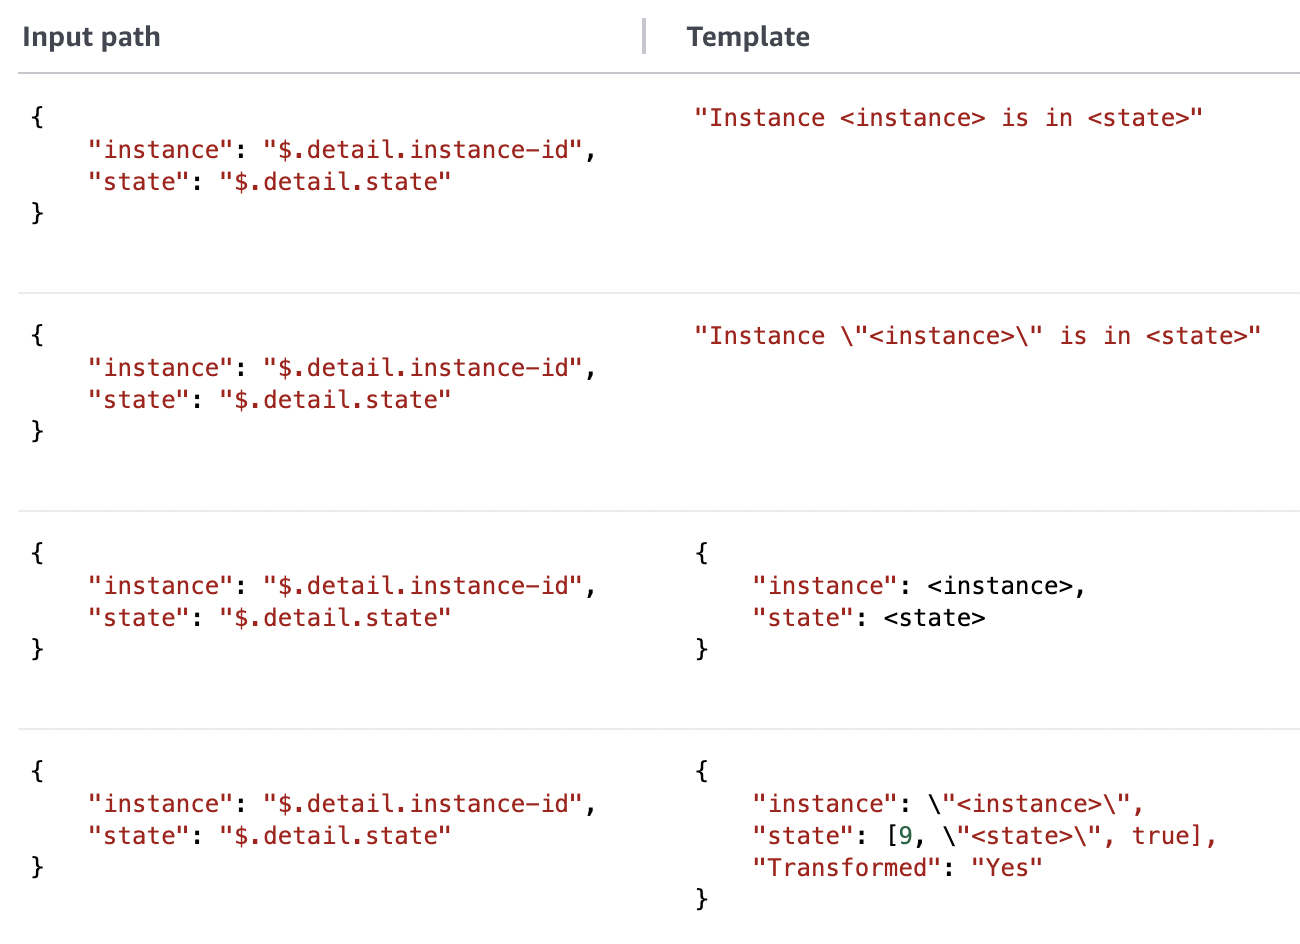The width and height of the screenshot is (1300, 944).
Task: Click the column divider between header labels
Action: coord(644,36)
